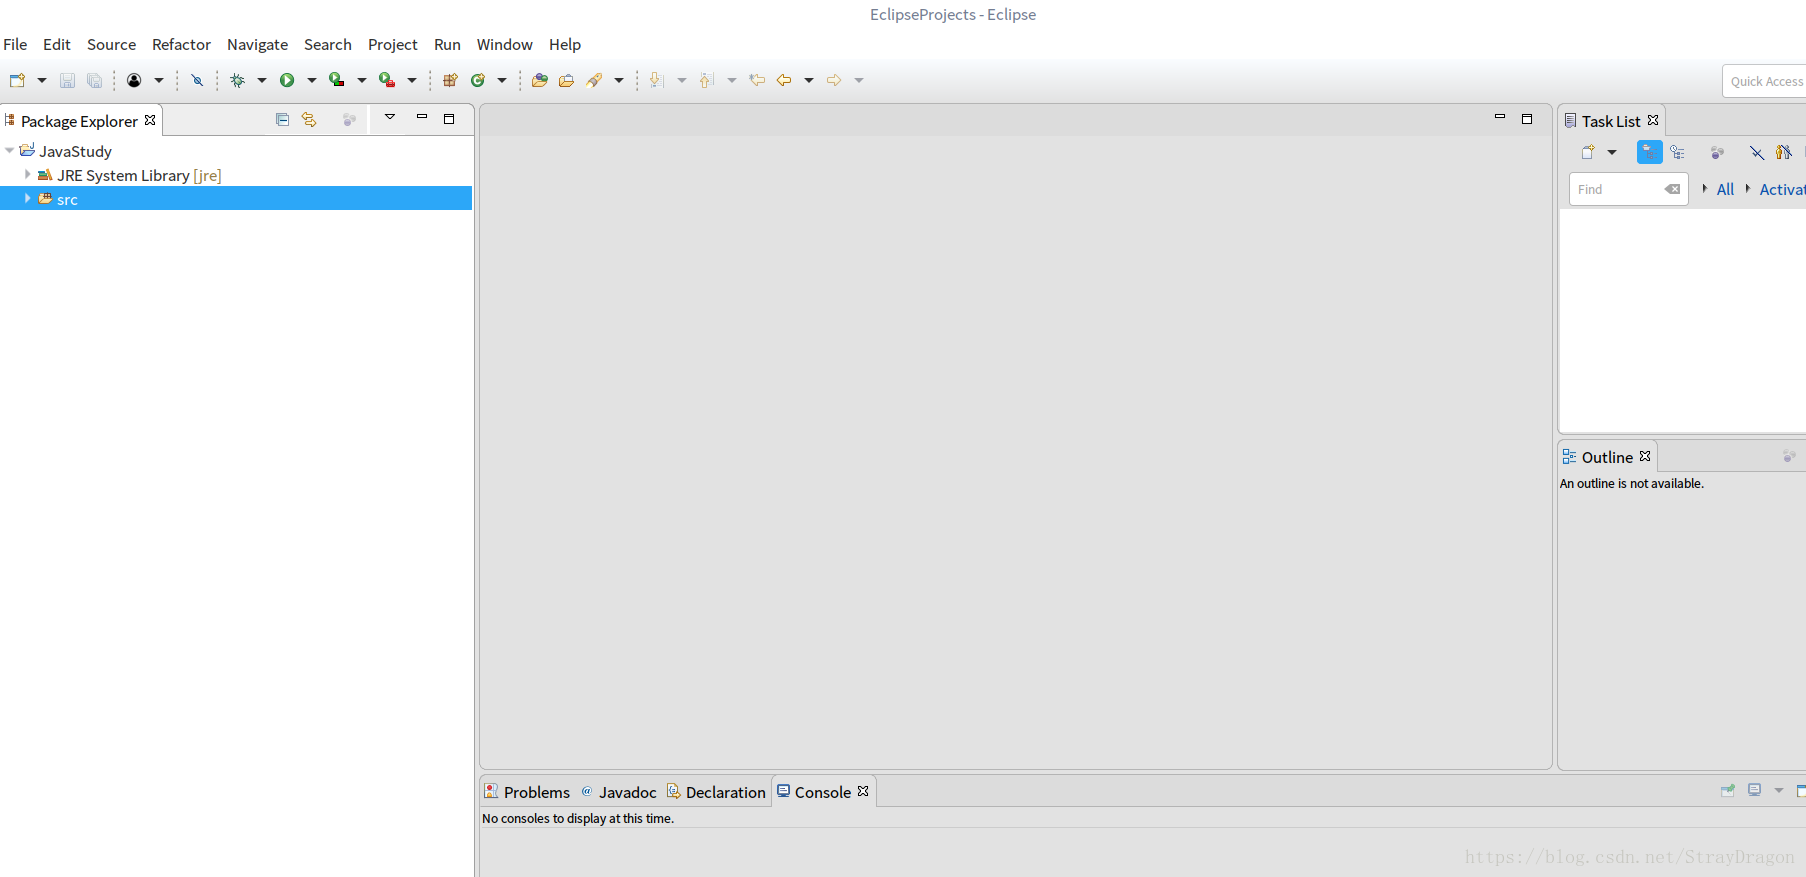The width and height of the screenshot is (1806, 877).
Task: Select the Package Explorer tab
Action: click(x=79, y=121)
